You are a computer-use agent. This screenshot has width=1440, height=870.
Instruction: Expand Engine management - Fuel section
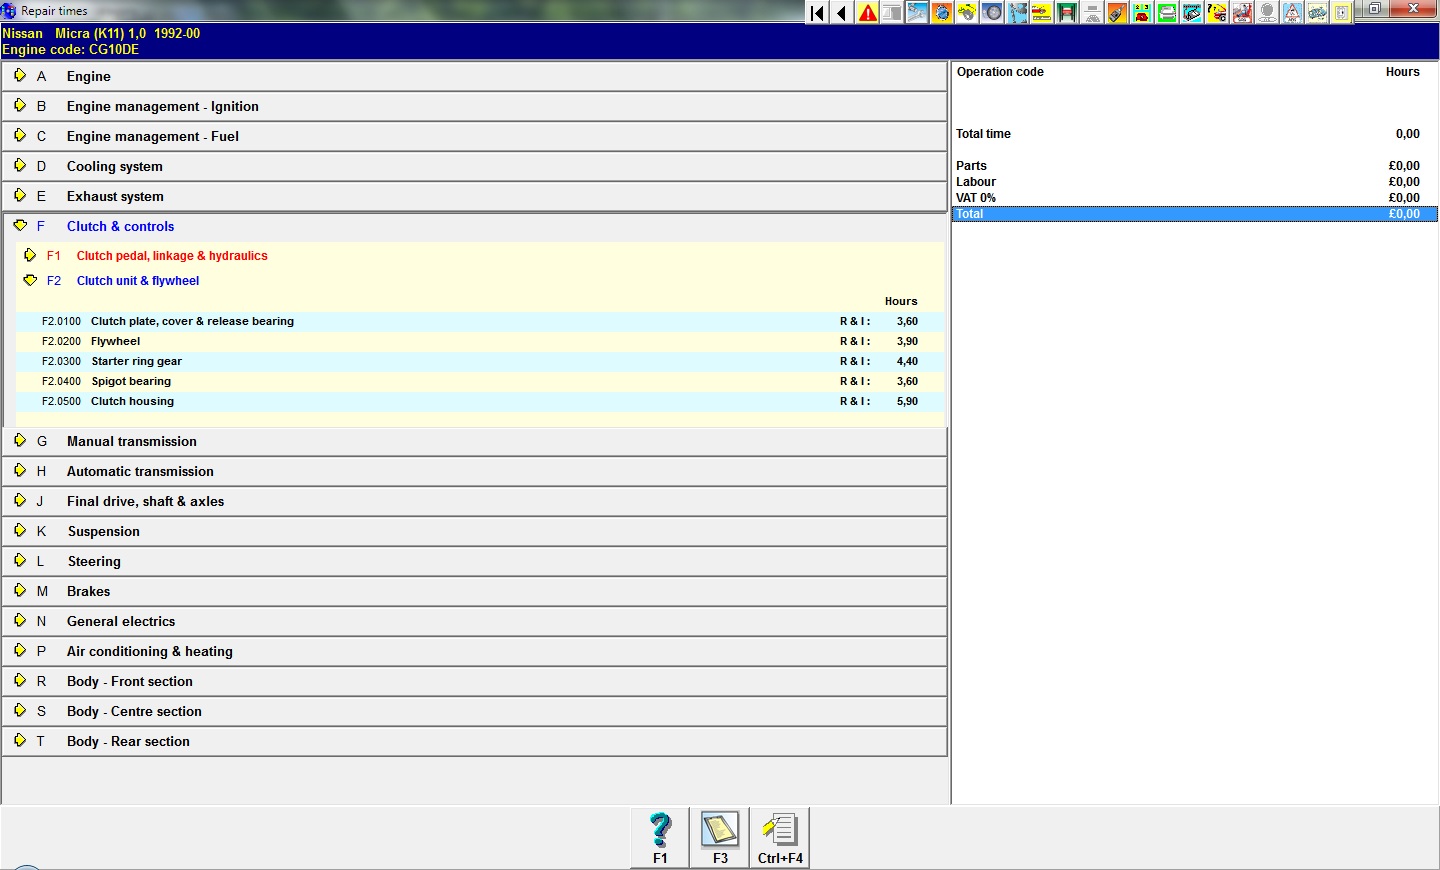(474, 136)
